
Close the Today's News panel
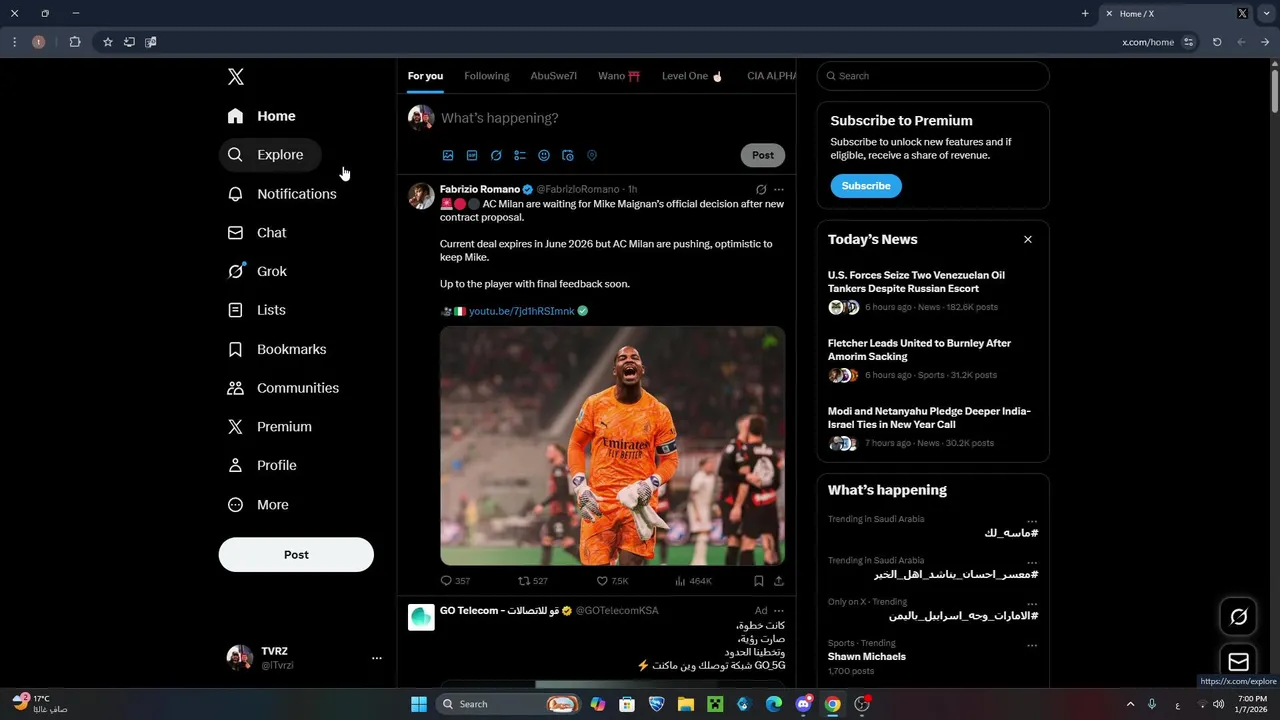point(1028,240)
